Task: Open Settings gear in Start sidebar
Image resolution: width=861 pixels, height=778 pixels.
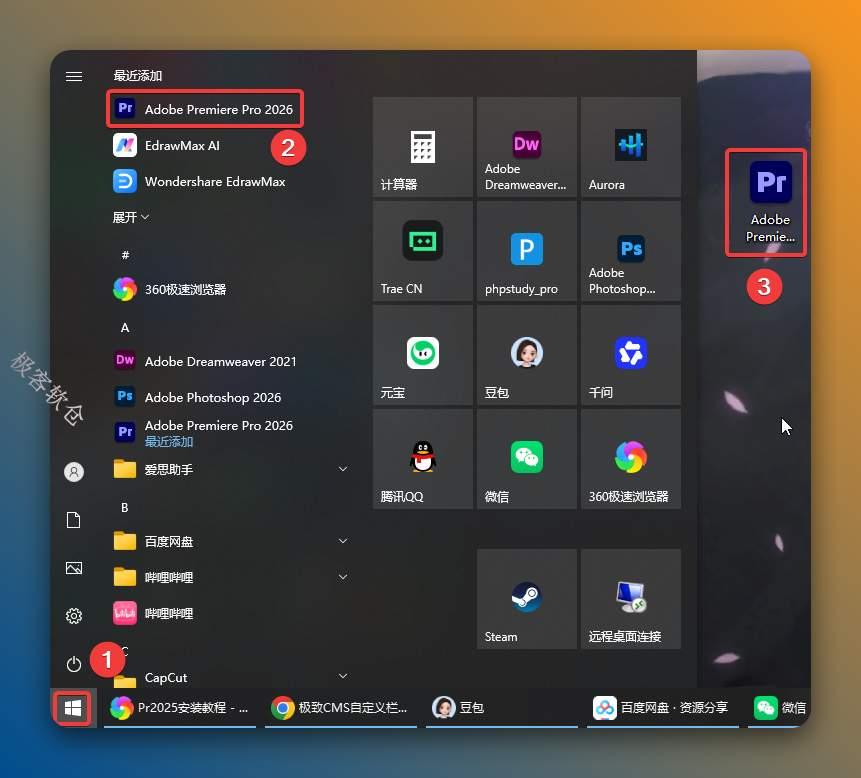Action: [x=74, y=616]
